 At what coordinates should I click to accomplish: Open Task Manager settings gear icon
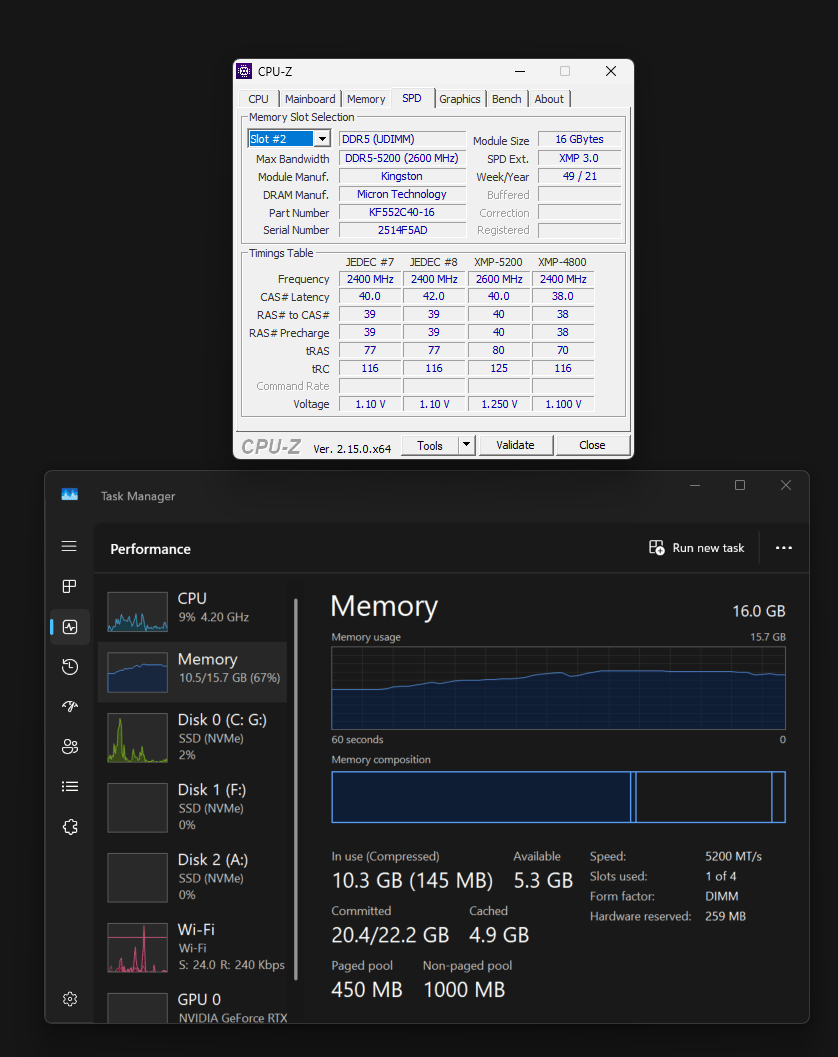70,999
